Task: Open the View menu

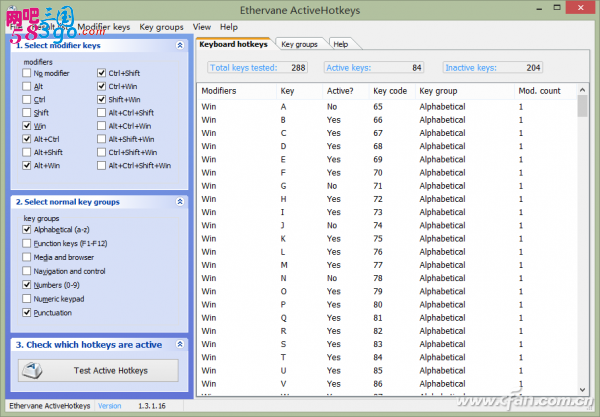Action: point(202,27)
